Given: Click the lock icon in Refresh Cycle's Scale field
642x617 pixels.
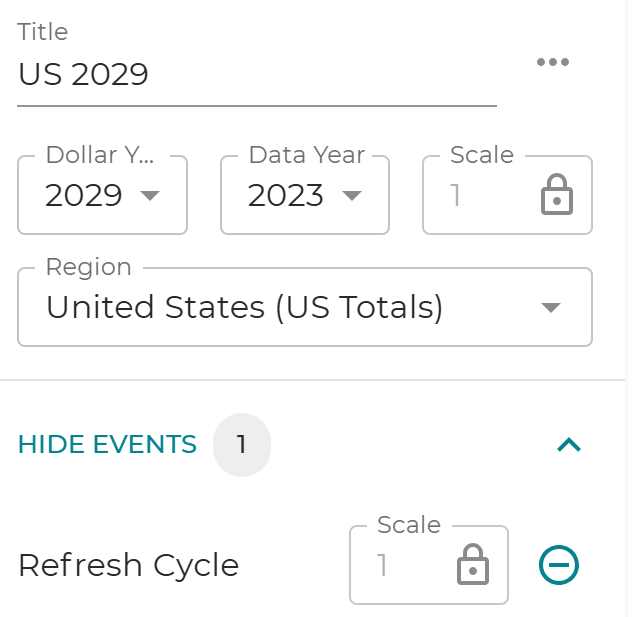Looking at the screenshot, I should [x=472, y=566].
